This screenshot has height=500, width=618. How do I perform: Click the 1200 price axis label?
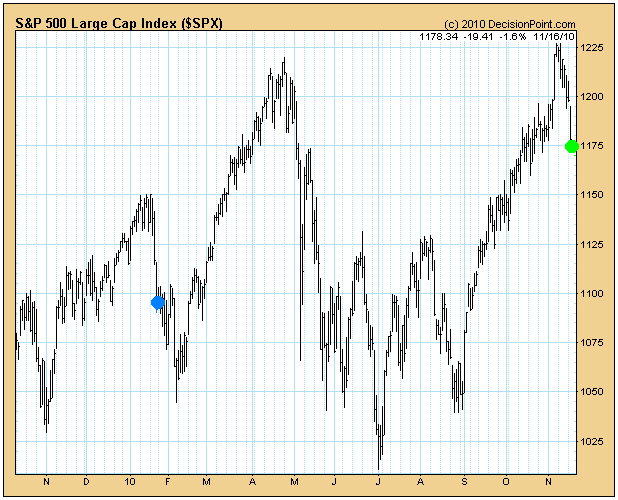[592, 97]
